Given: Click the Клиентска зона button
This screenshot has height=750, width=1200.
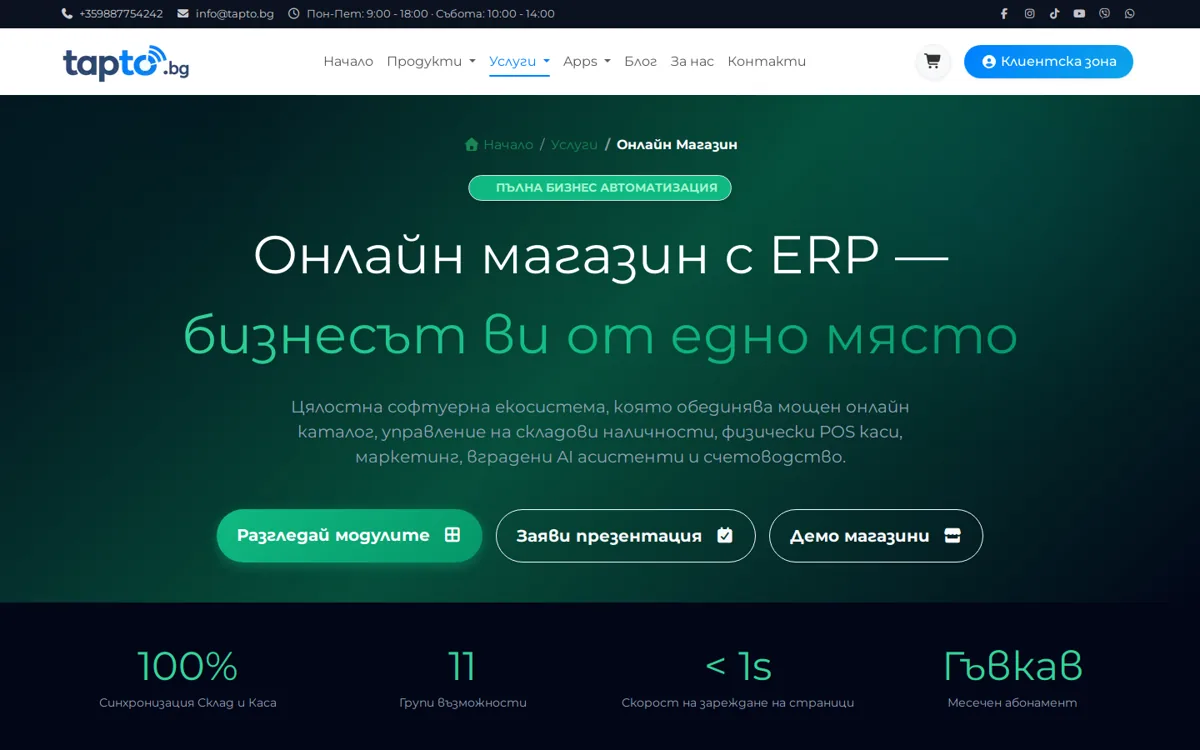Looking at the screenshot, I should [x=1048, y=61].
